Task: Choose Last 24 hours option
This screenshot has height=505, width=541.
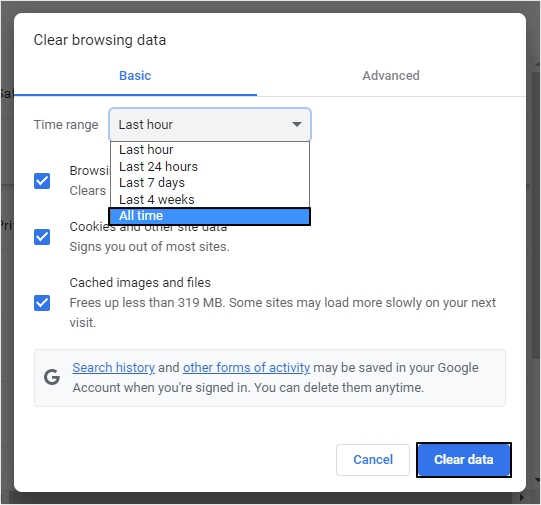Action: point(210,167)
